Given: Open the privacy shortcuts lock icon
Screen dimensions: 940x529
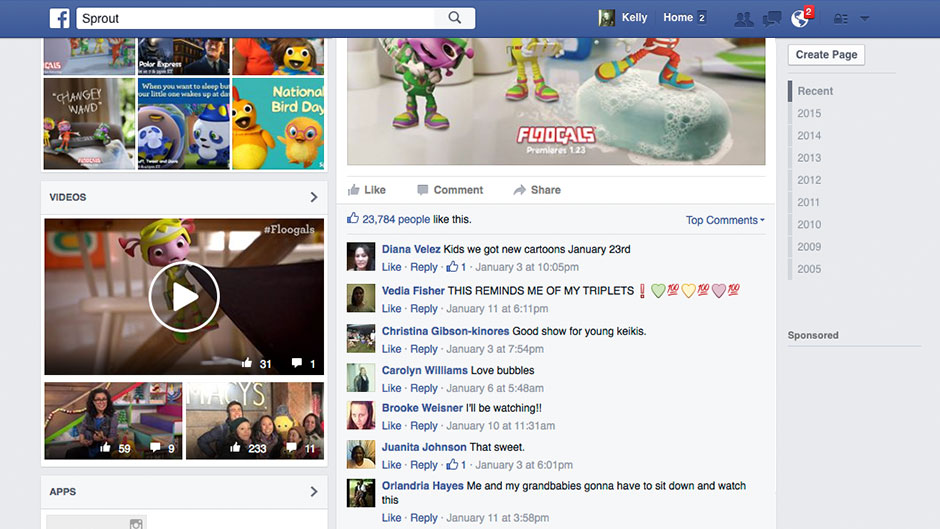Looking at the screenshot, I should tap(840, 18).
